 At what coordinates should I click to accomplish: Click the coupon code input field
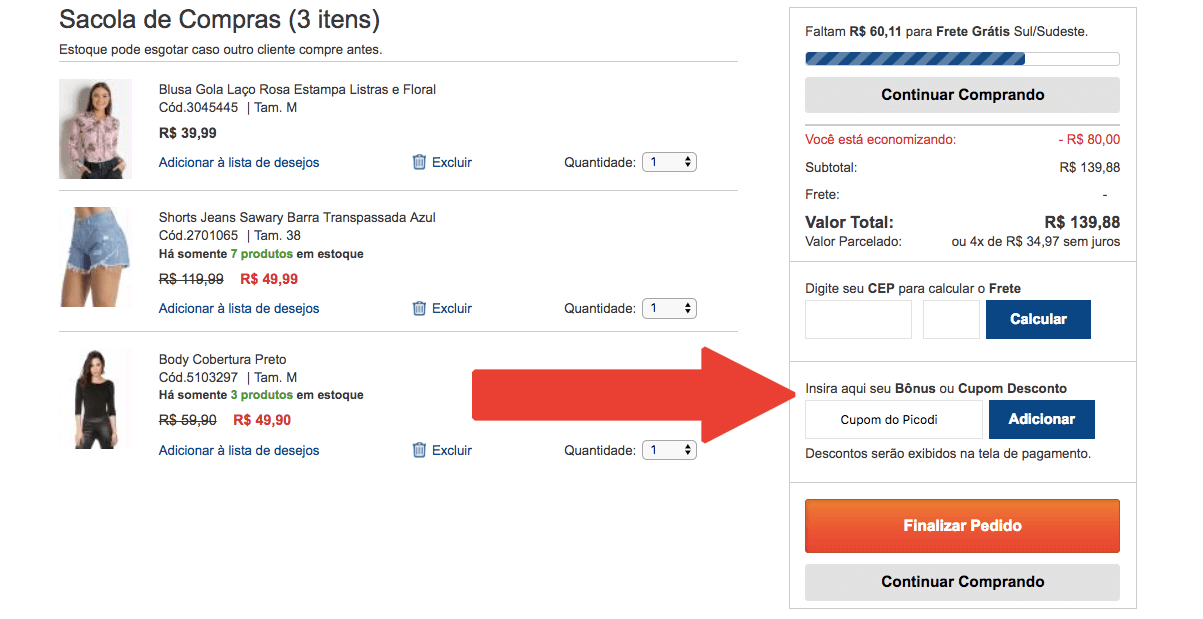coord(894,420)
